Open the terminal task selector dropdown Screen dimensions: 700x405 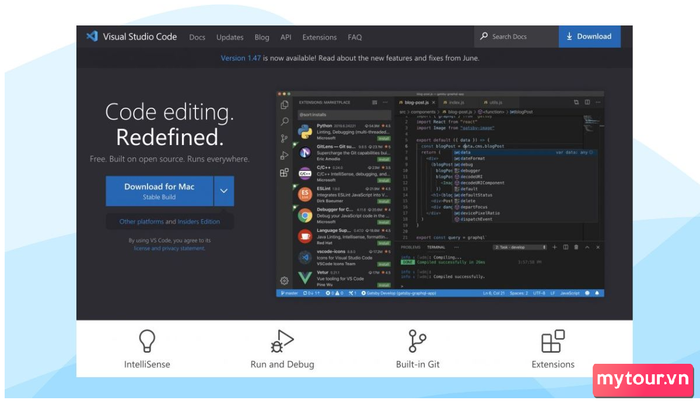pyautogui.click(x=520, y=247)
